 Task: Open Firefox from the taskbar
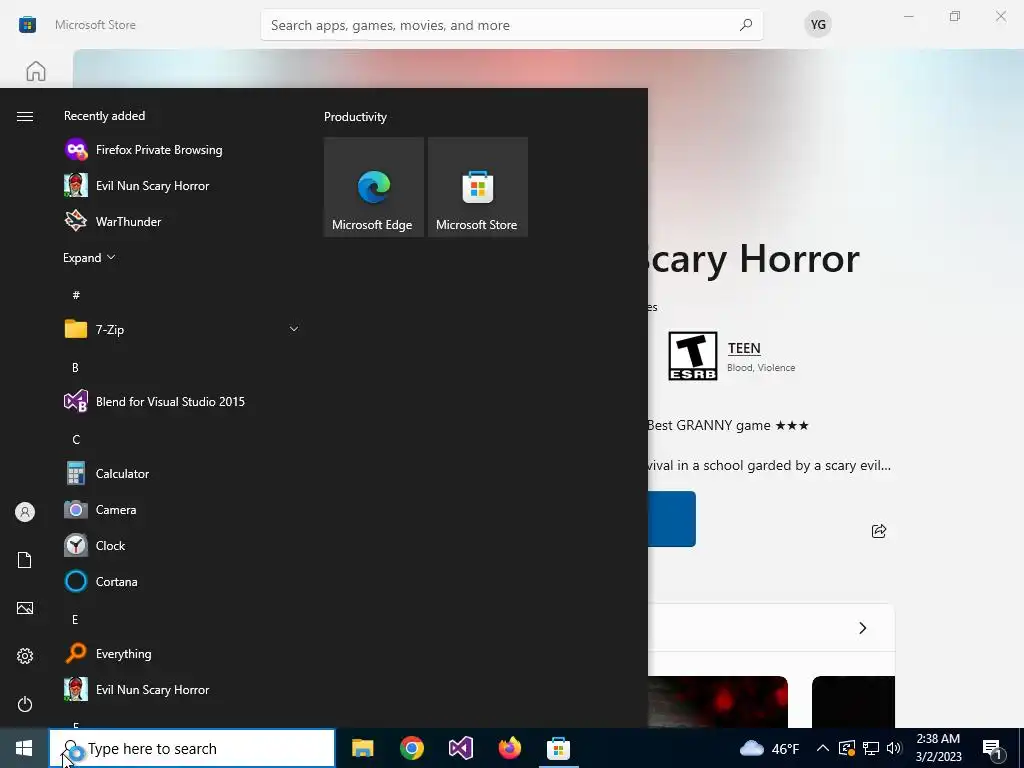509,748
